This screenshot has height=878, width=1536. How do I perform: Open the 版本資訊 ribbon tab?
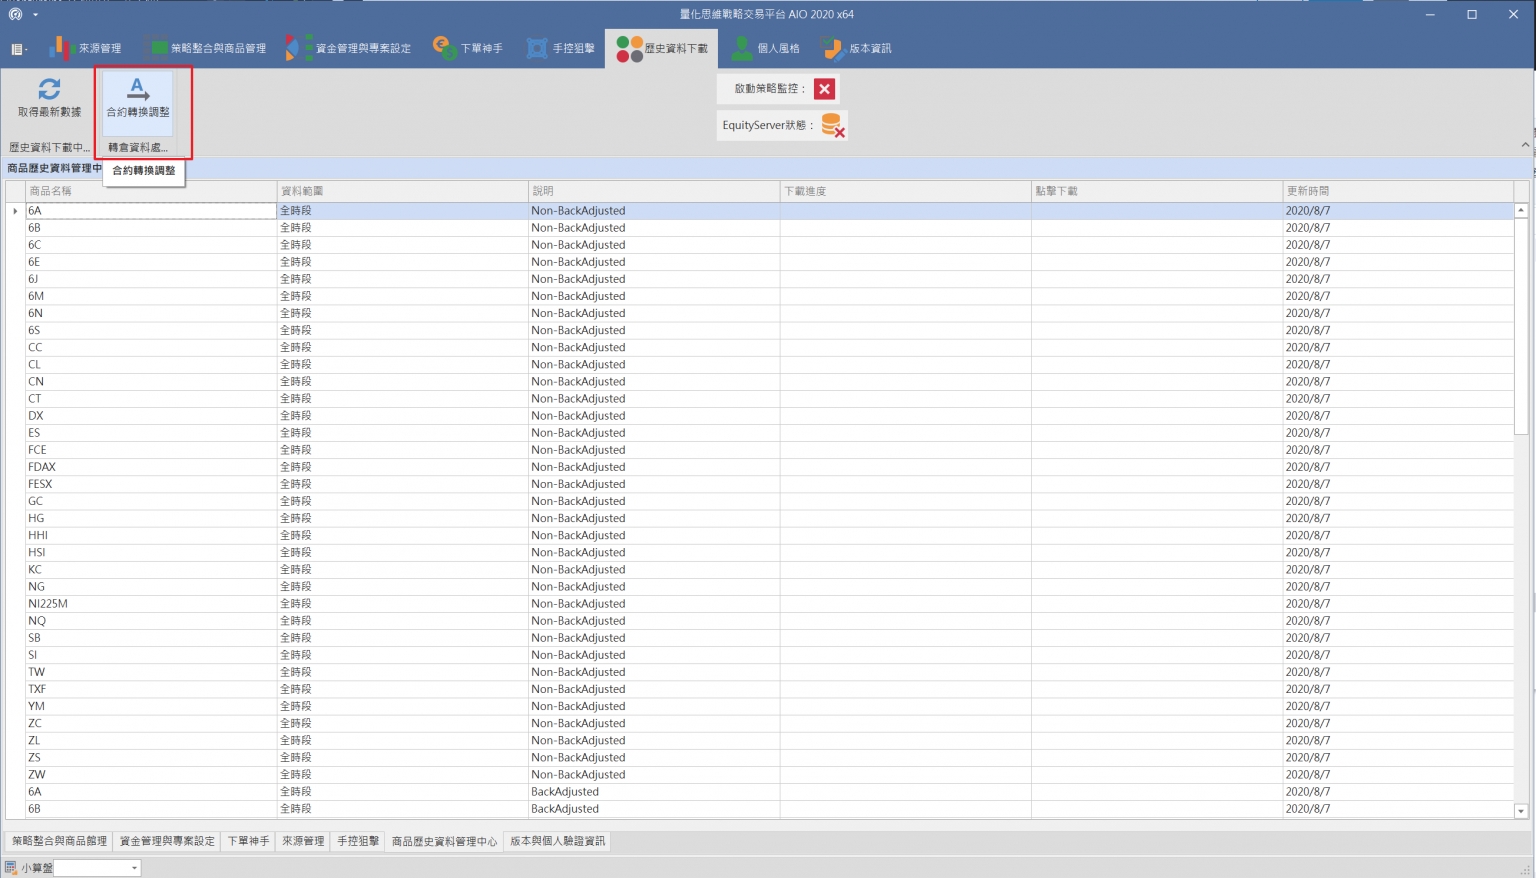click(857, 48)
